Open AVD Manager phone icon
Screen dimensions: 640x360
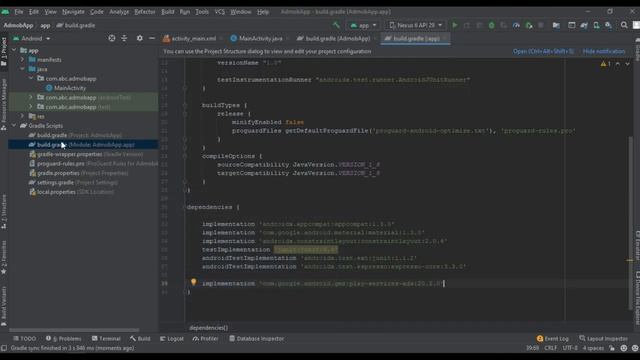pos(596,25)
